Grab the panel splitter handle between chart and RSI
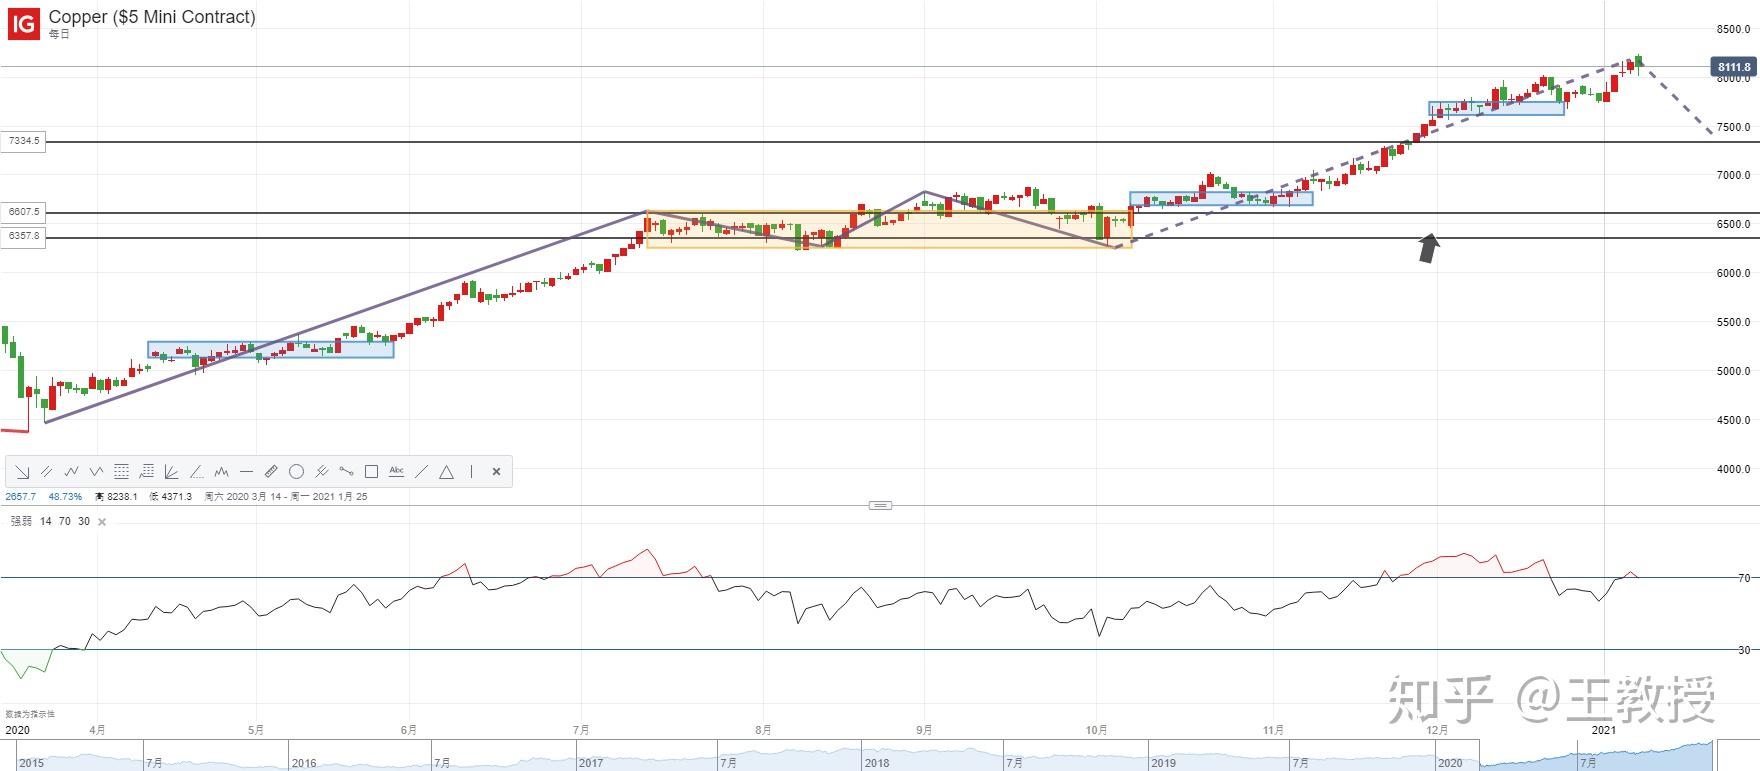 click(x=880, y=505)
